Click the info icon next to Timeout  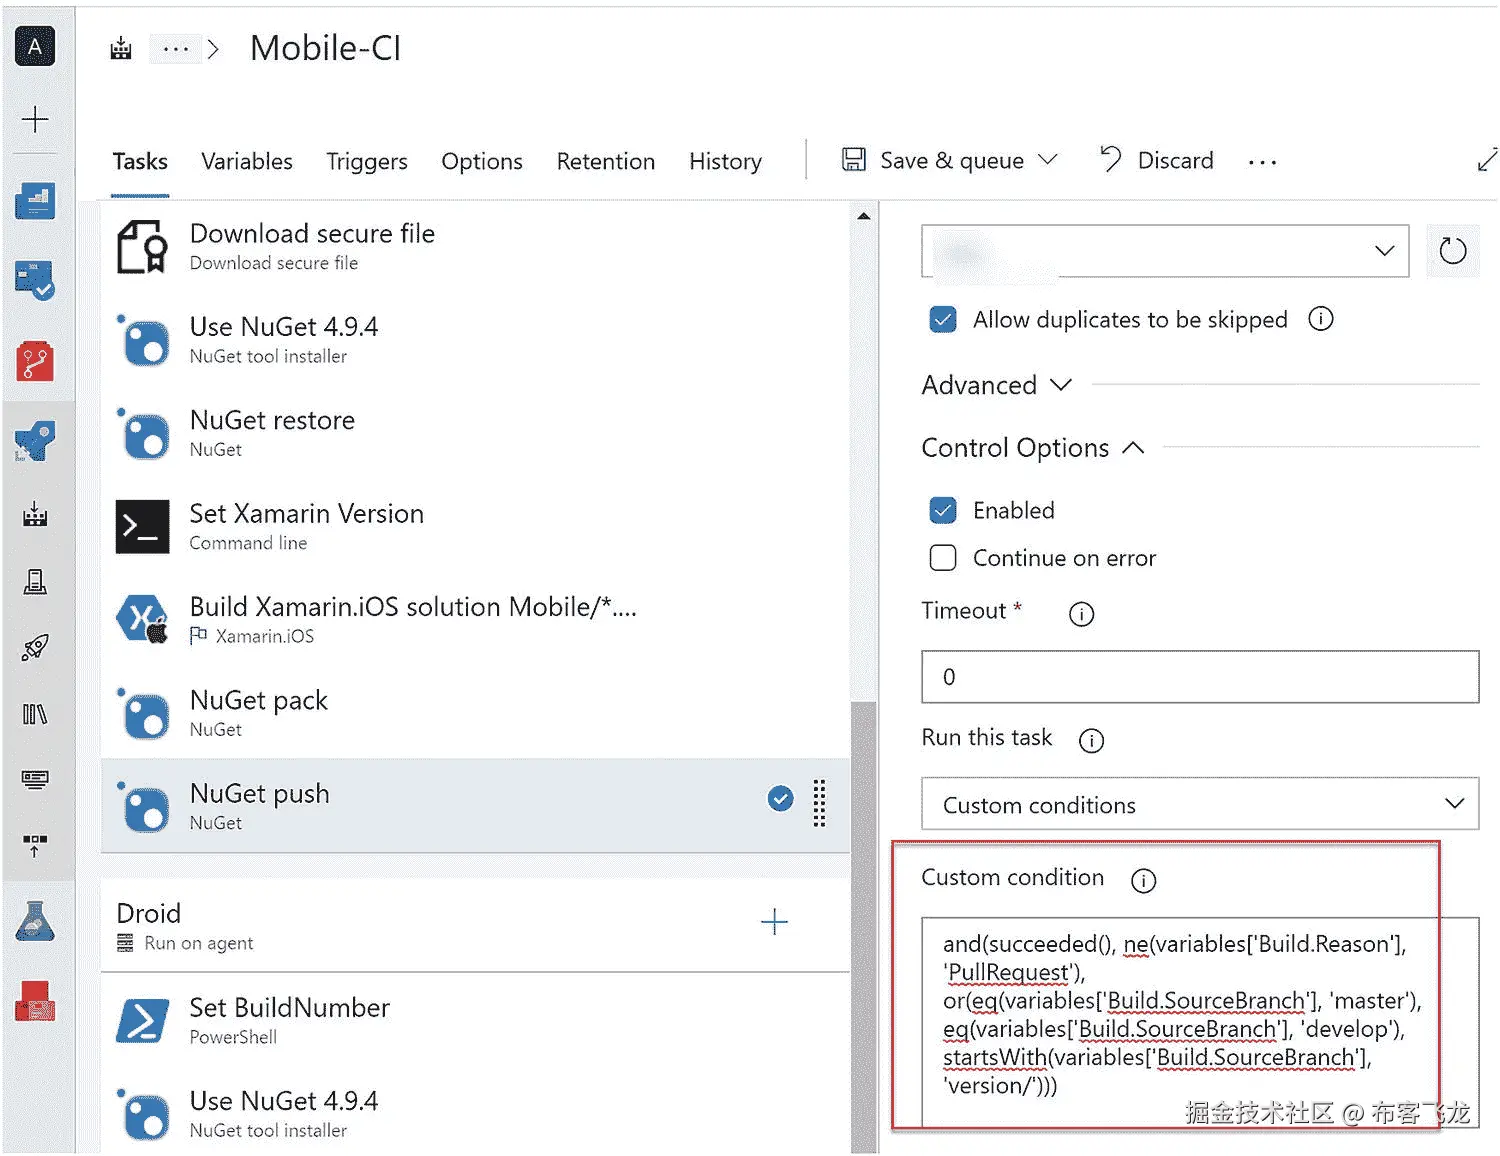tap(1081, 614)
